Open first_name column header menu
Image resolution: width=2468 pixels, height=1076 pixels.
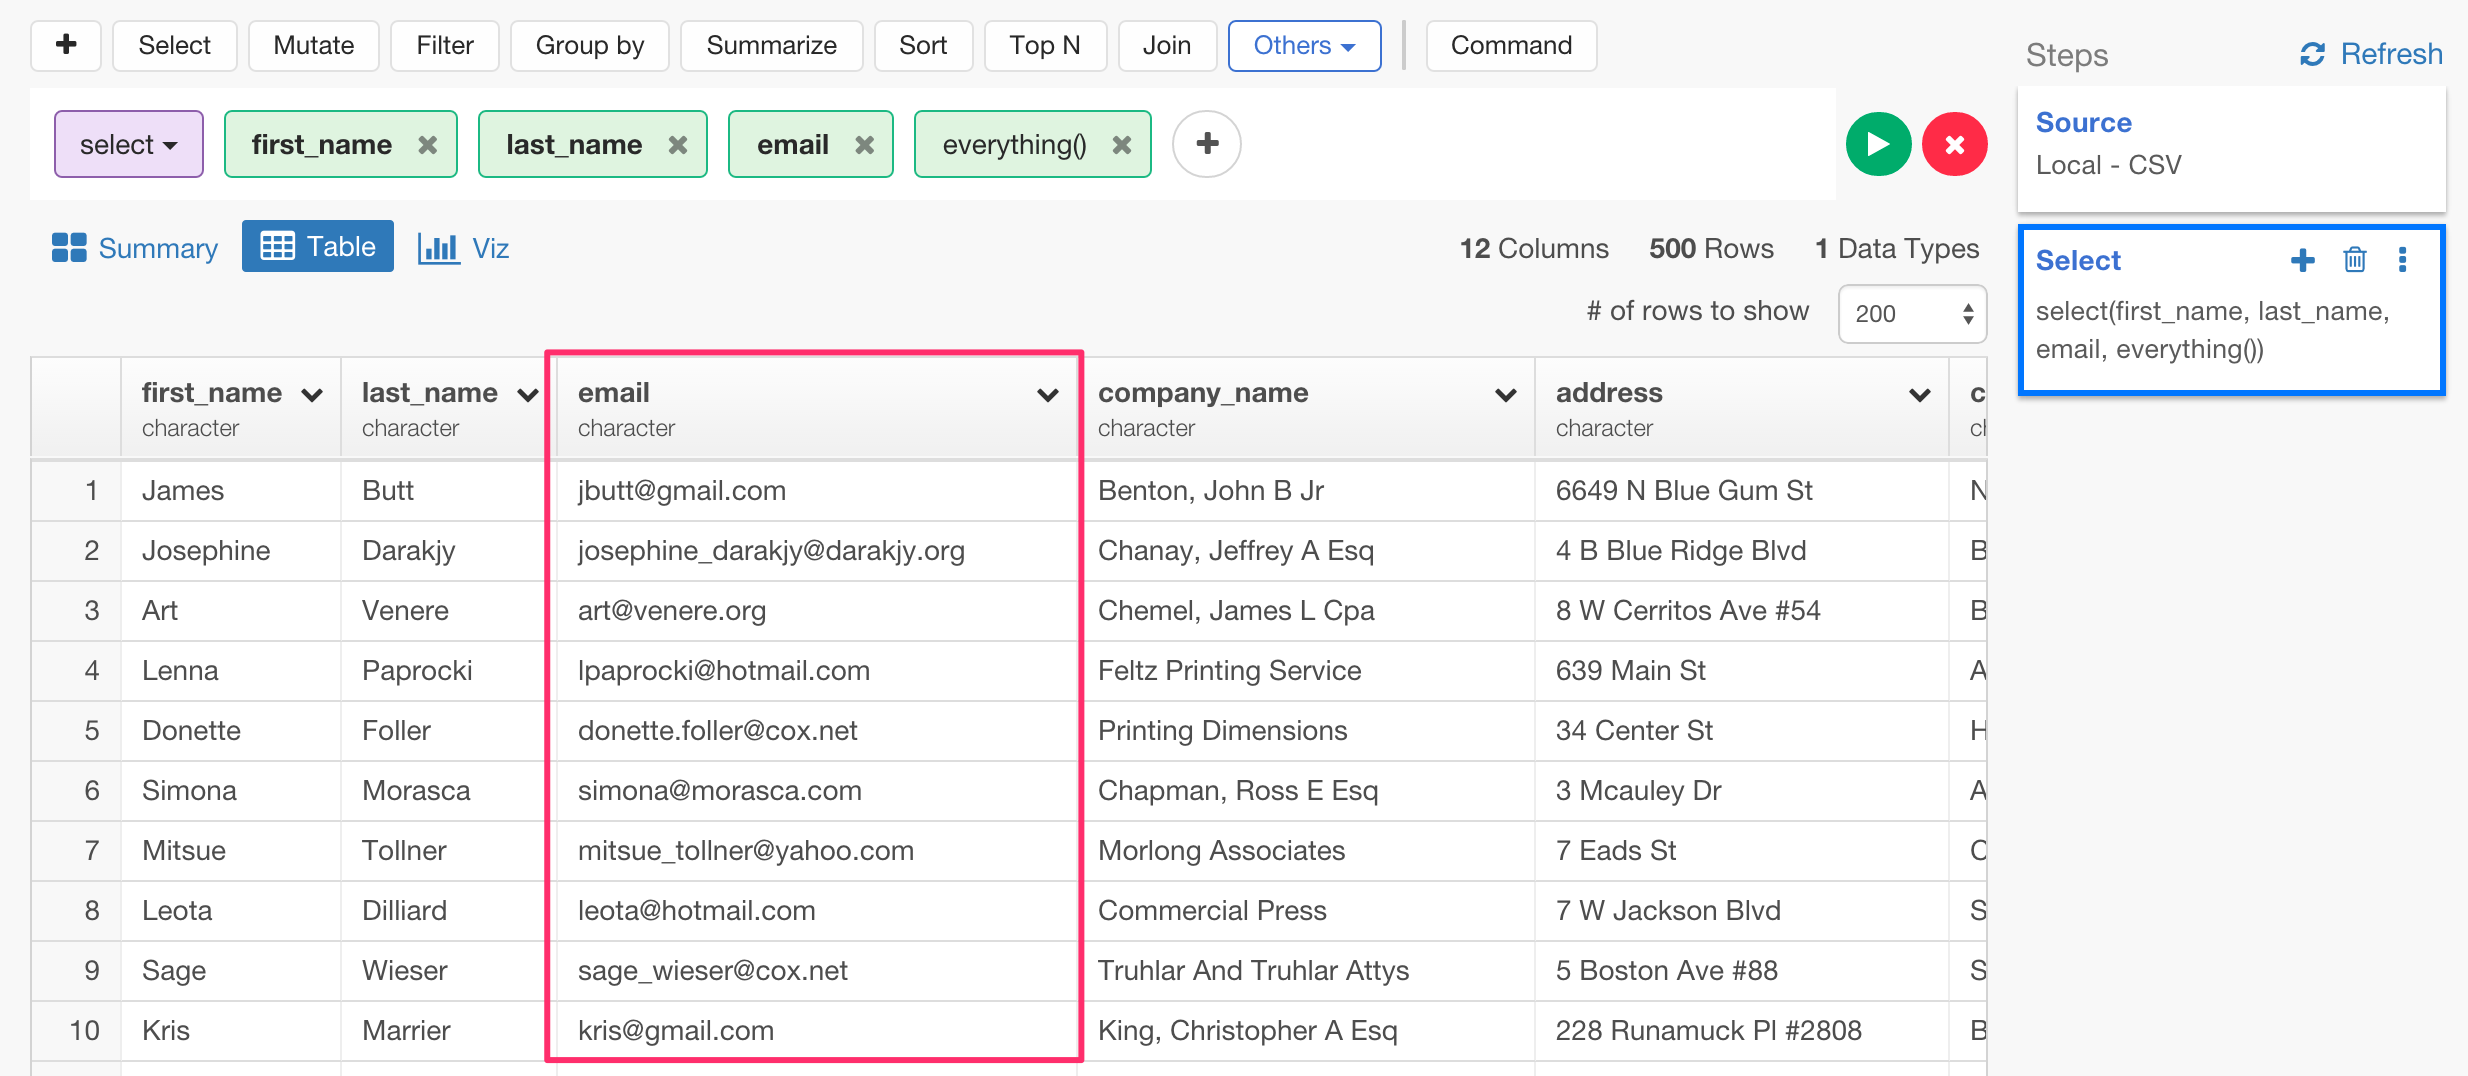coord(312,395)
